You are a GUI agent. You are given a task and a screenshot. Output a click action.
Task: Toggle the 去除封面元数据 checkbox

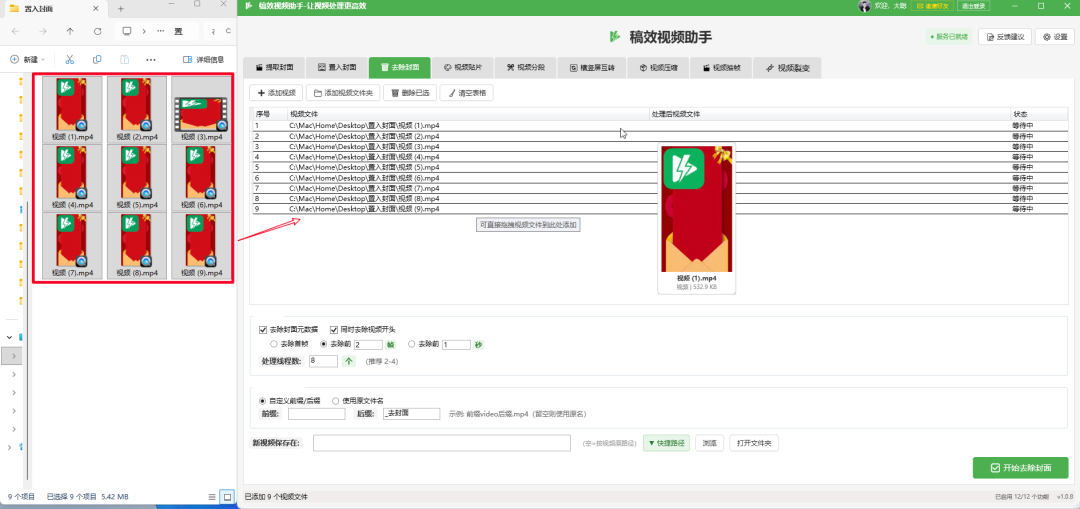(263, 329)
